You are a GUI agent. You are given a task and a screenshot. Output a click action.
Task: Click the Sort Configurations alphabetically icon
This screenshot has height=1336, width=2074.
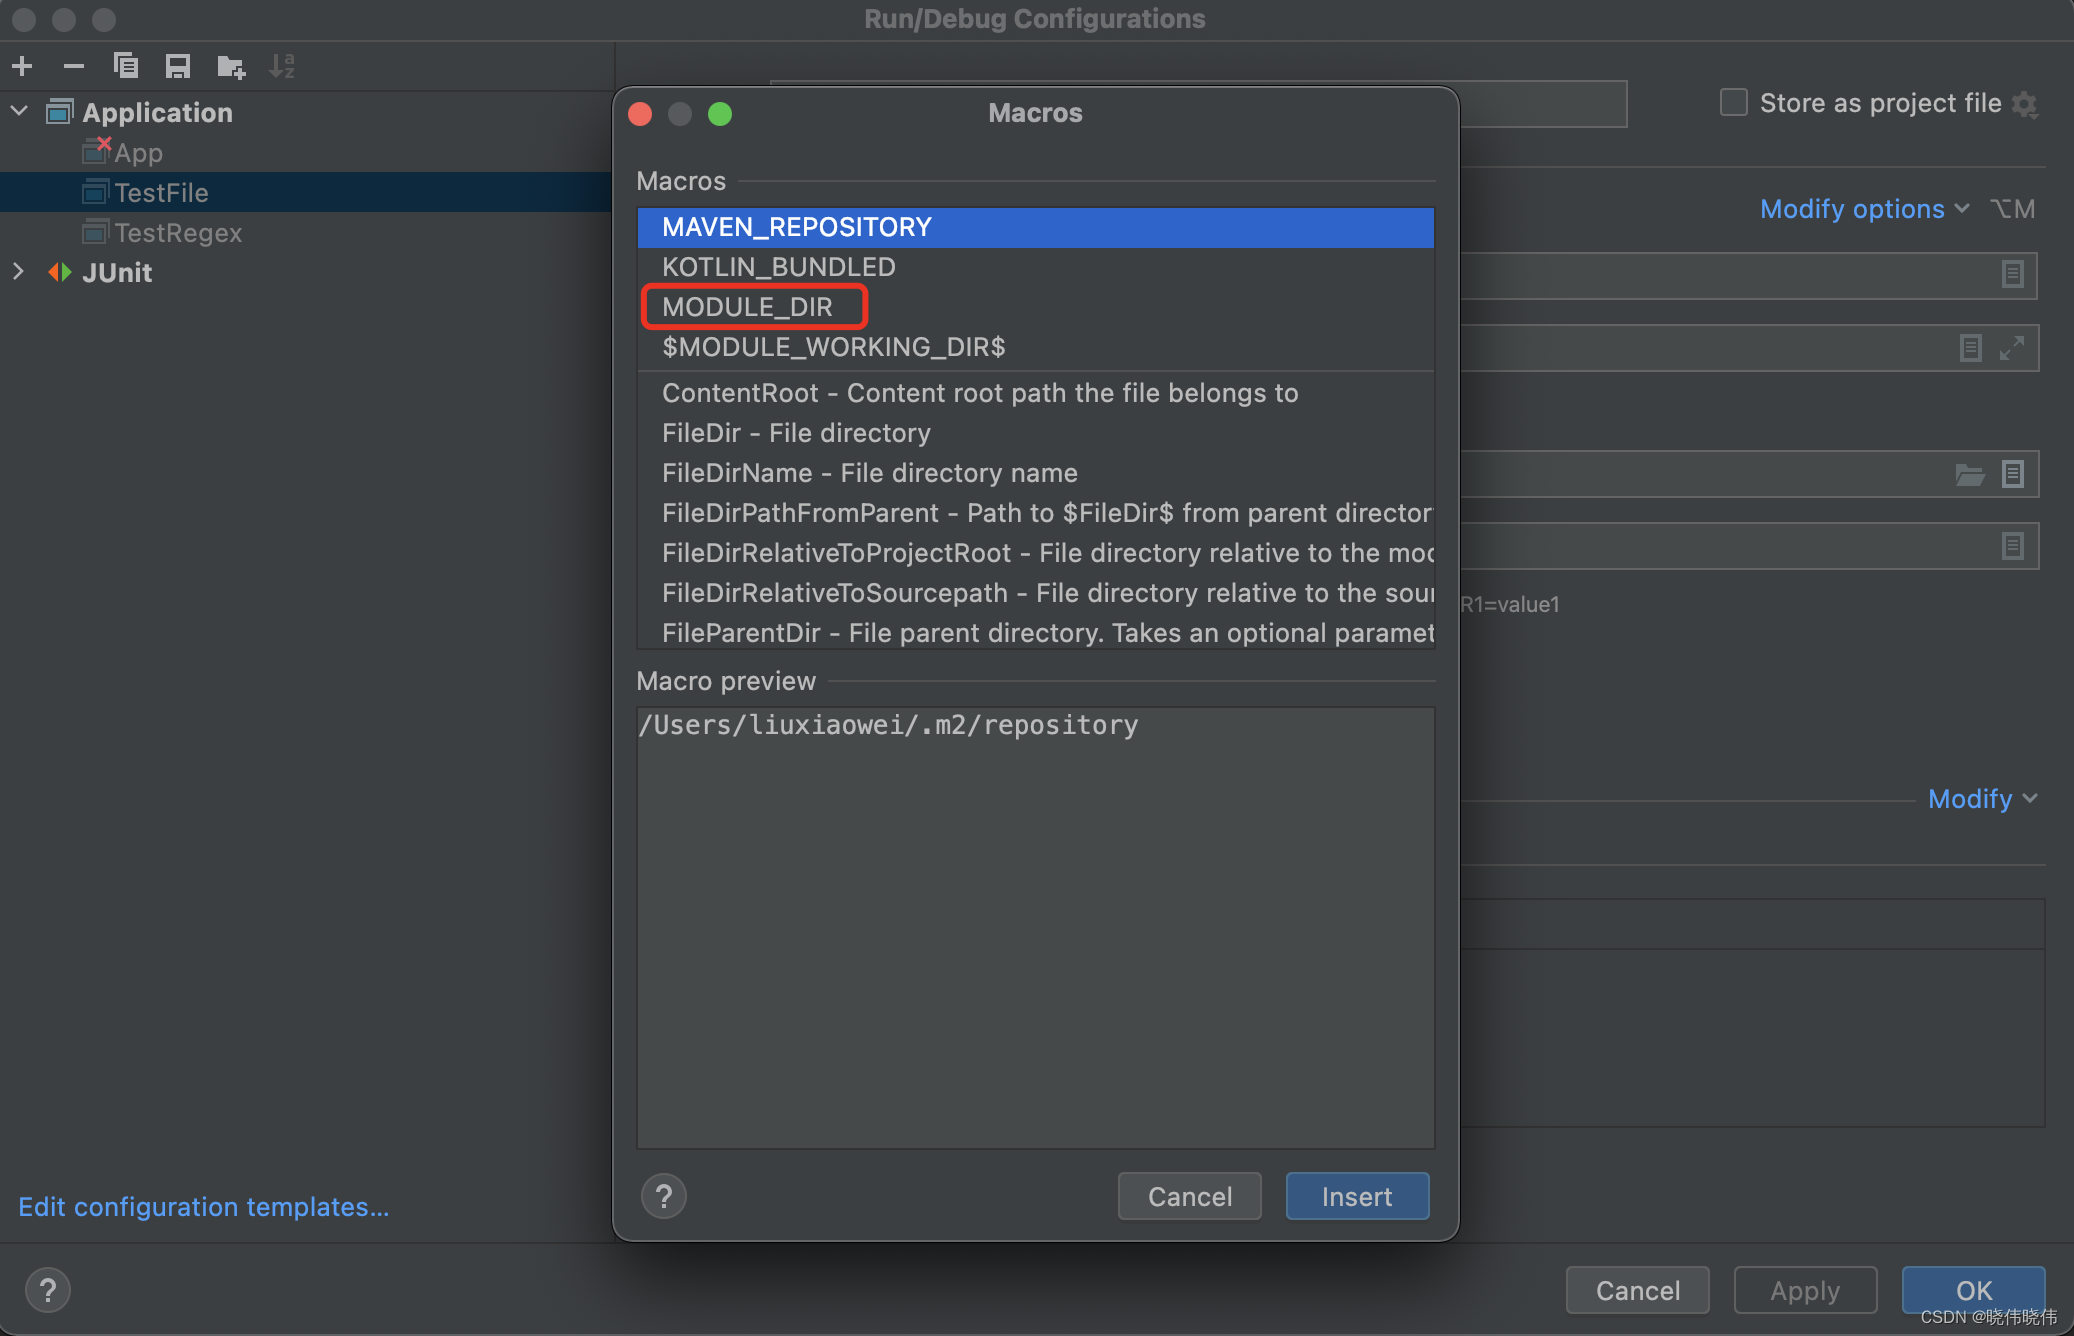(282, 66)
